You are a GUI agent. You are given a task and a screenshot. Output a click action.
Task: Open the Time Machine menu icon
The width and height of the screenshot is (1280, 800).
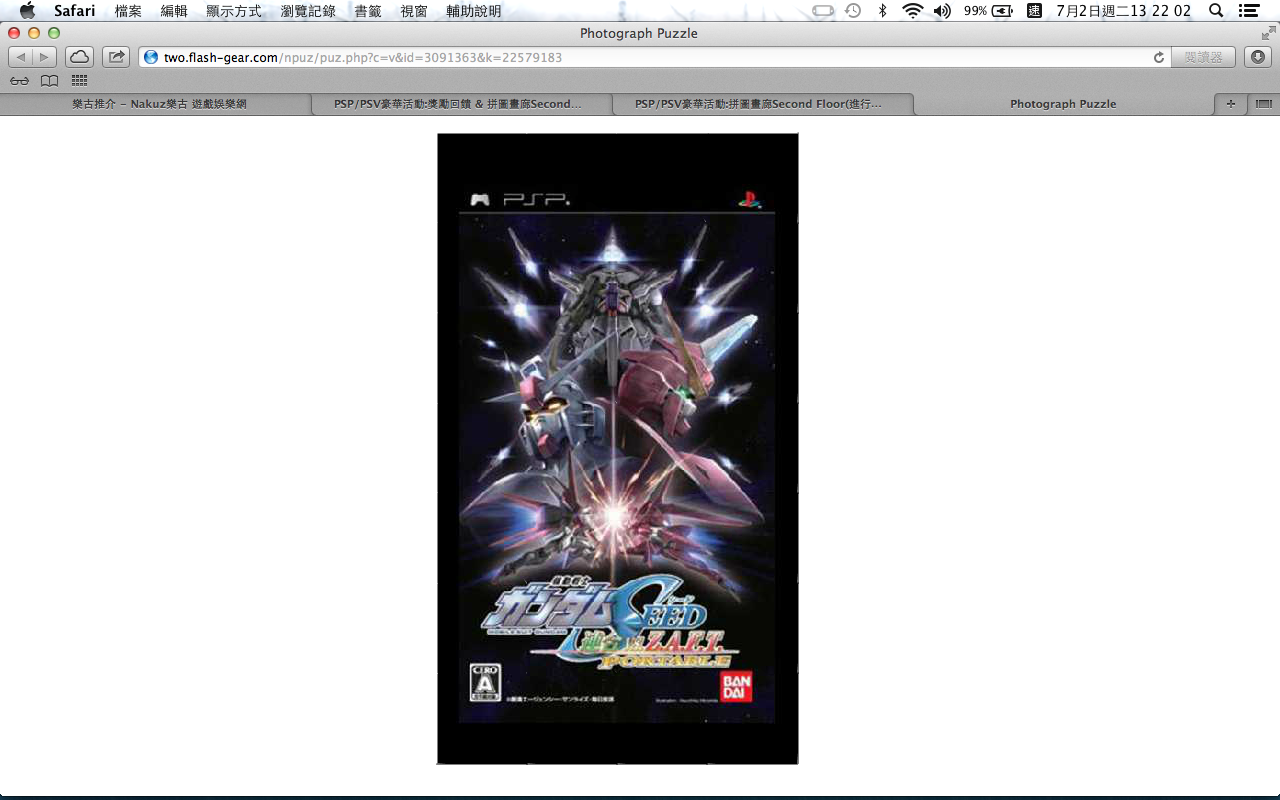pos(853,11)
